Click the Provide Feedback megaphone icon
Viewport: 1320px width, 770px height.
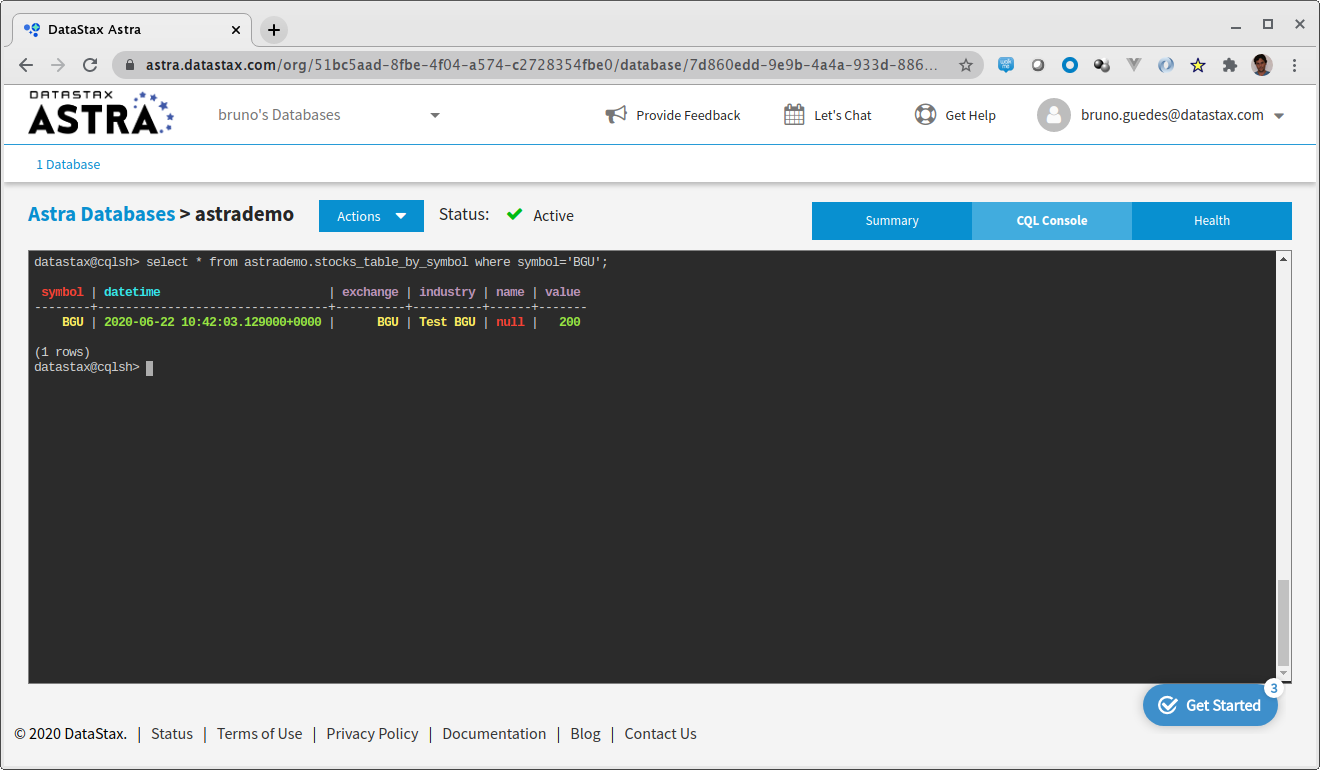[x=616, y=115]
